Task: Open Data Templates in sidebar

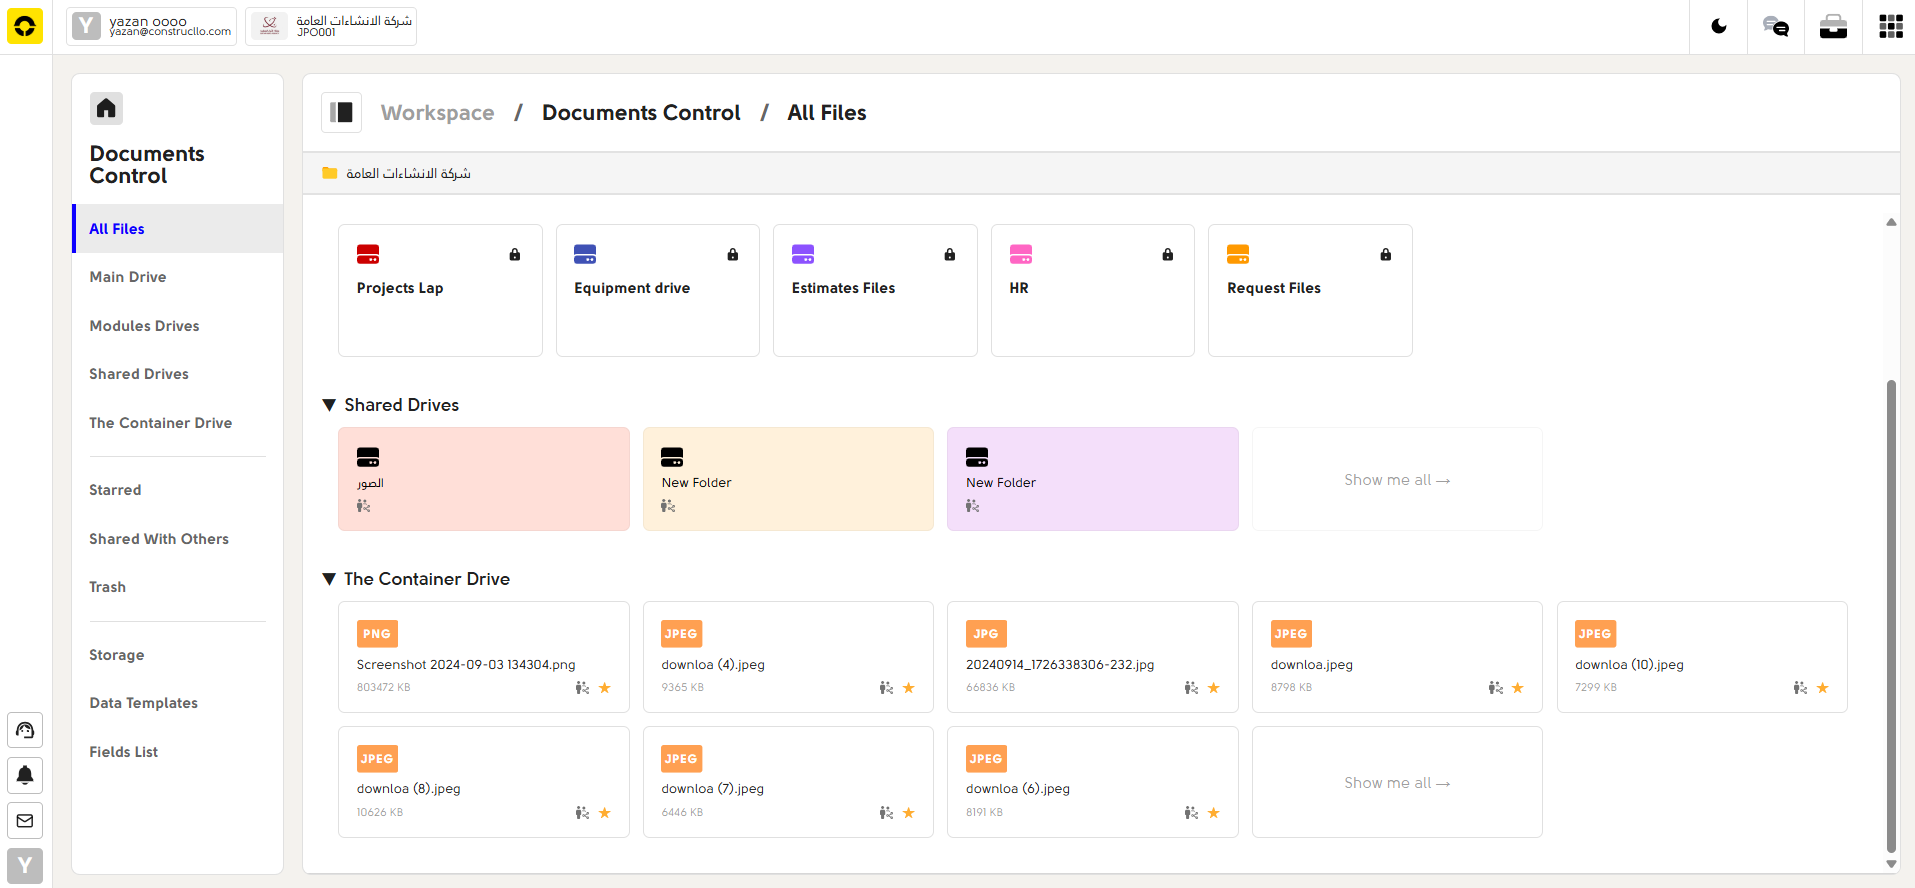Action: [178, 703]
